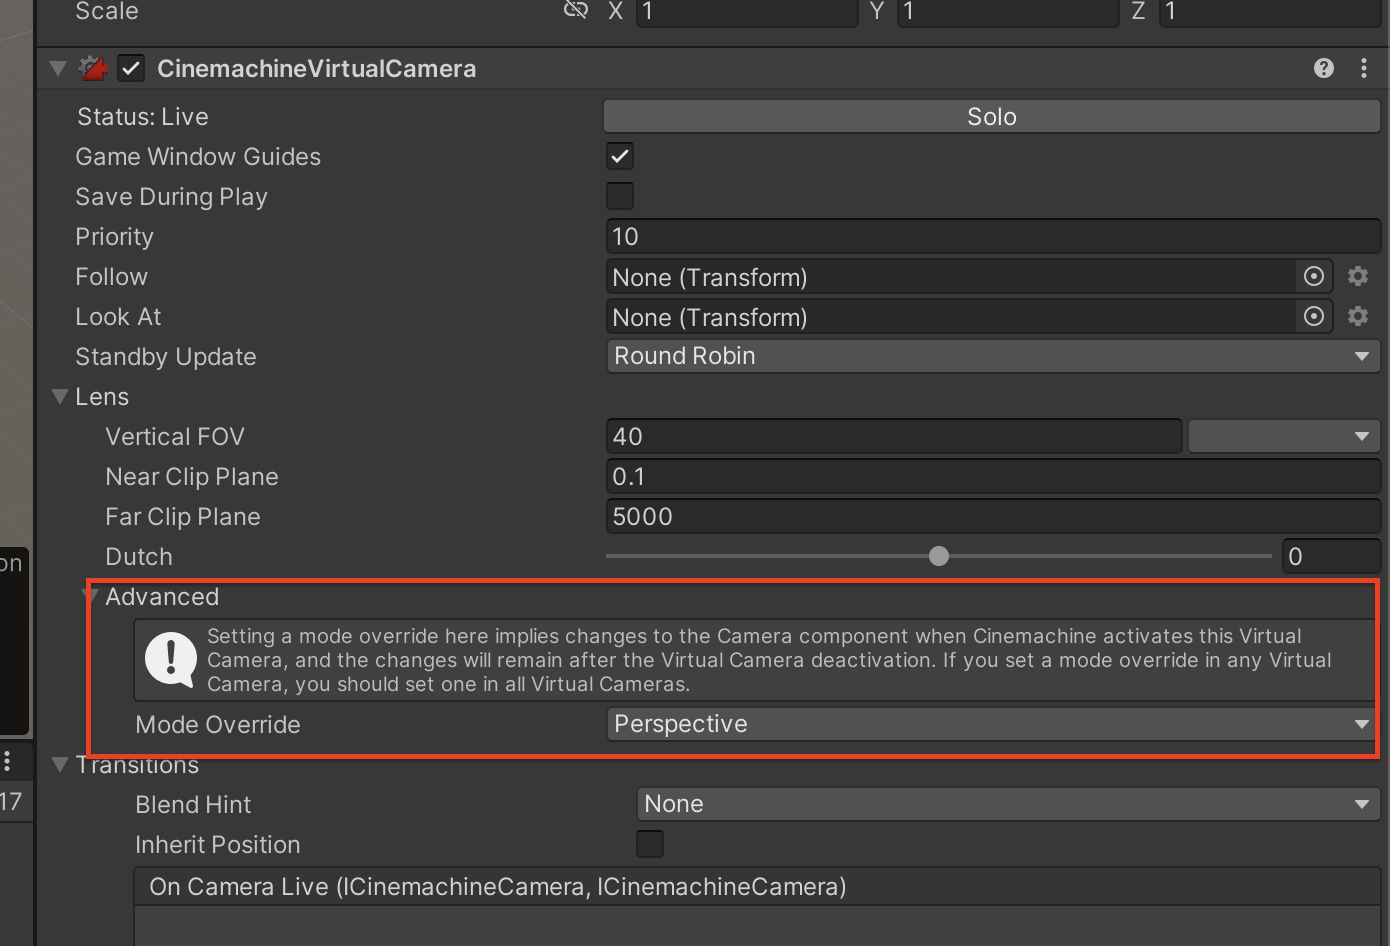This screenshot has width=1390, height=946.
Task: Open gear settings next to Follow field
Action: point(1358,276)
